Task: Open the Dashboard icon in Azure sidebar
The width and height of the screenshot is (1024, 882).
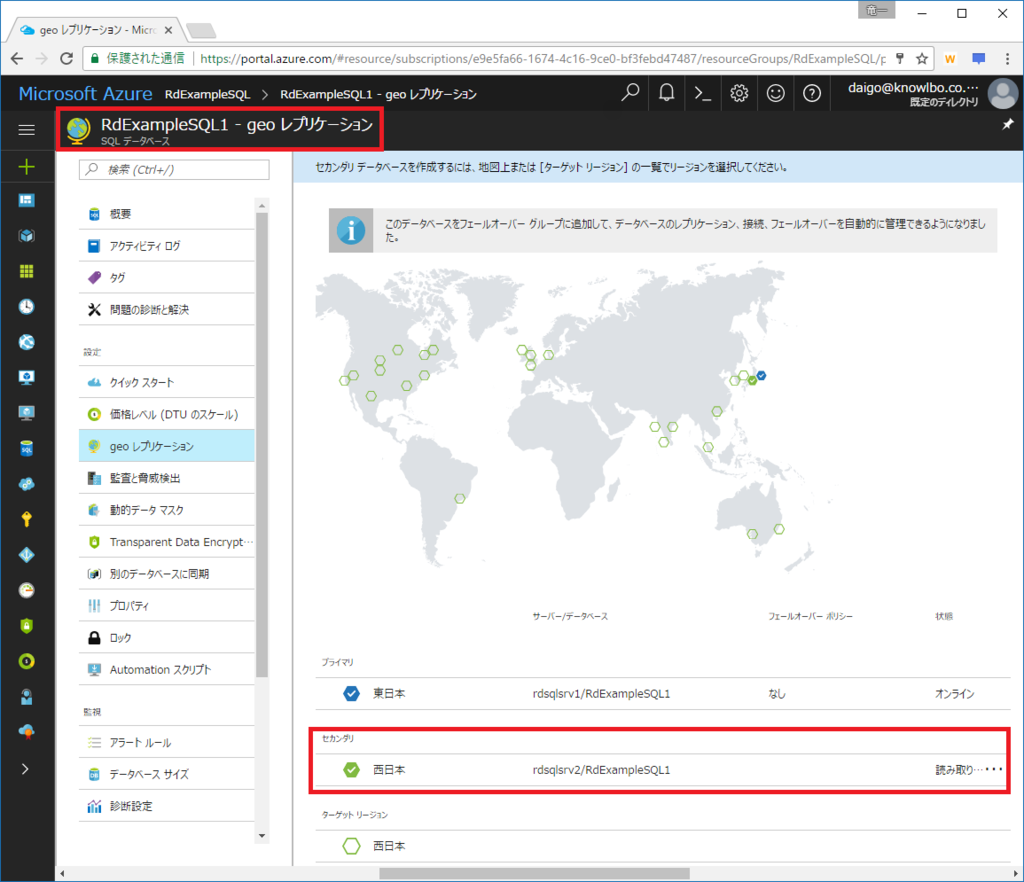Action: pos(27,200)
